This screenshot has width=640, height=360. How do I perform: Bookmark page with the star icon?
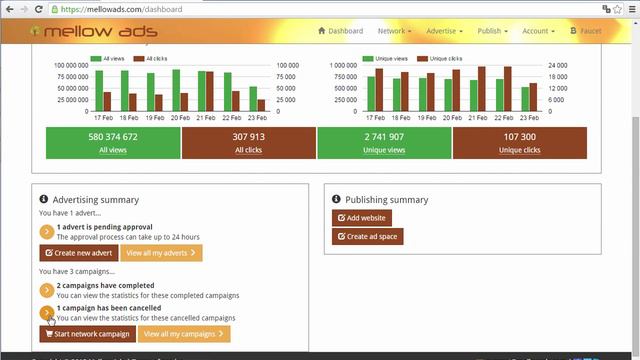click(618, 9)
